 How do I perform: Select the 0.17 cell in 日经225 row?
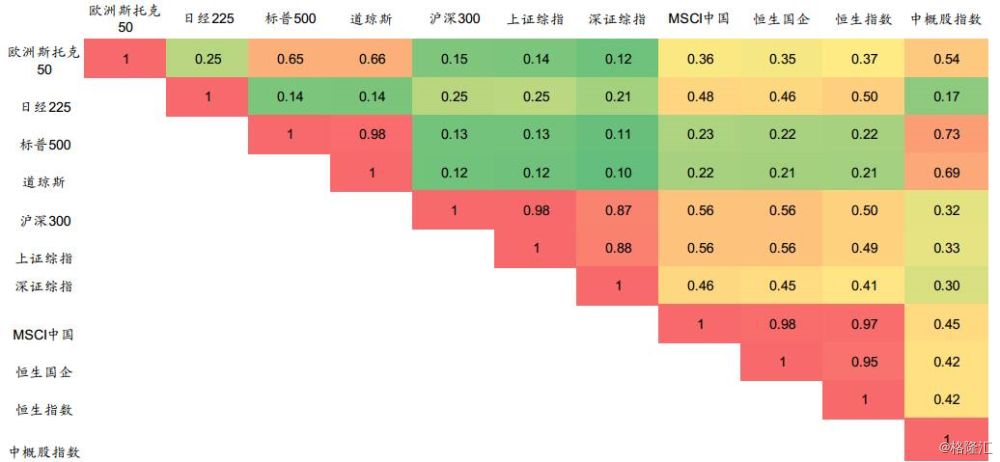(945, 97)
